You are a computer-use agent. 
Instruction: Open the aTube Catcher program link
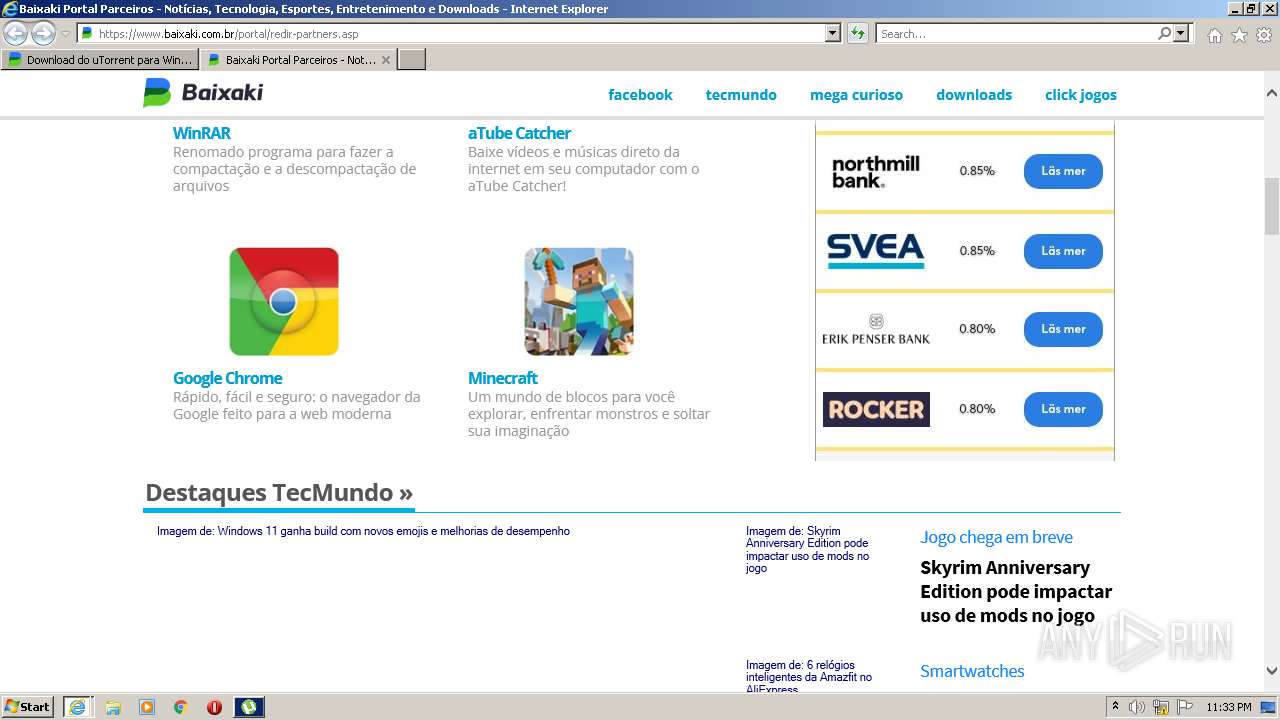tap(519, 133)
